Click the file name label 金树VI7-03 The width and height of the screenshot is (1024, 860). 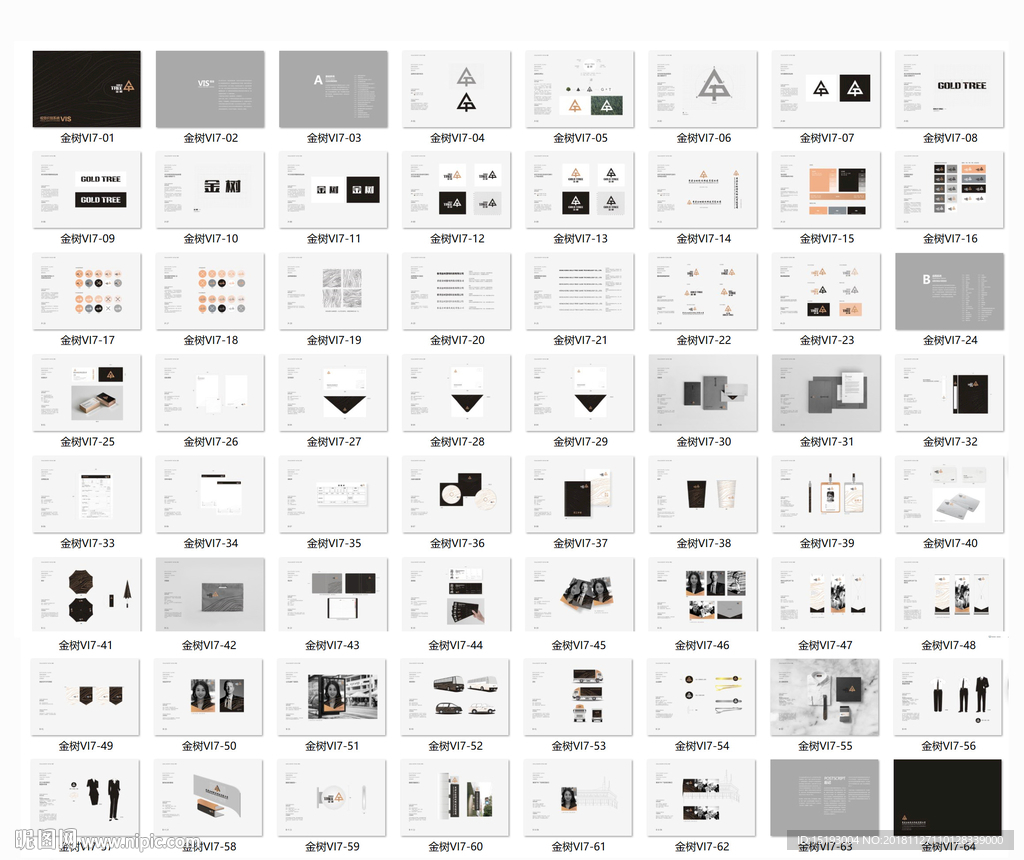click(333, 138)
